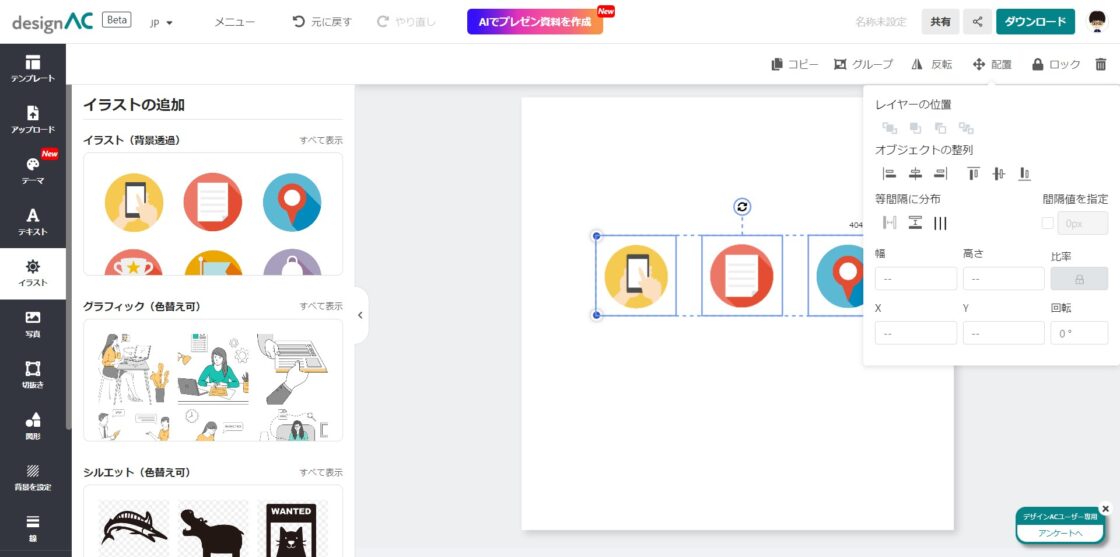Click AIでプレゼン資料を作成 button

[x=534, y=22]
